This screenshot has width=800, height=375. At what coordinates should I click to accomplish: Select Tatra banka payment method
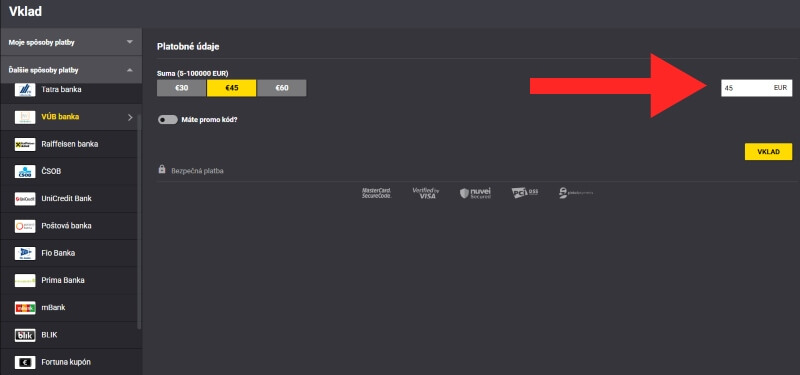(69, 90)
